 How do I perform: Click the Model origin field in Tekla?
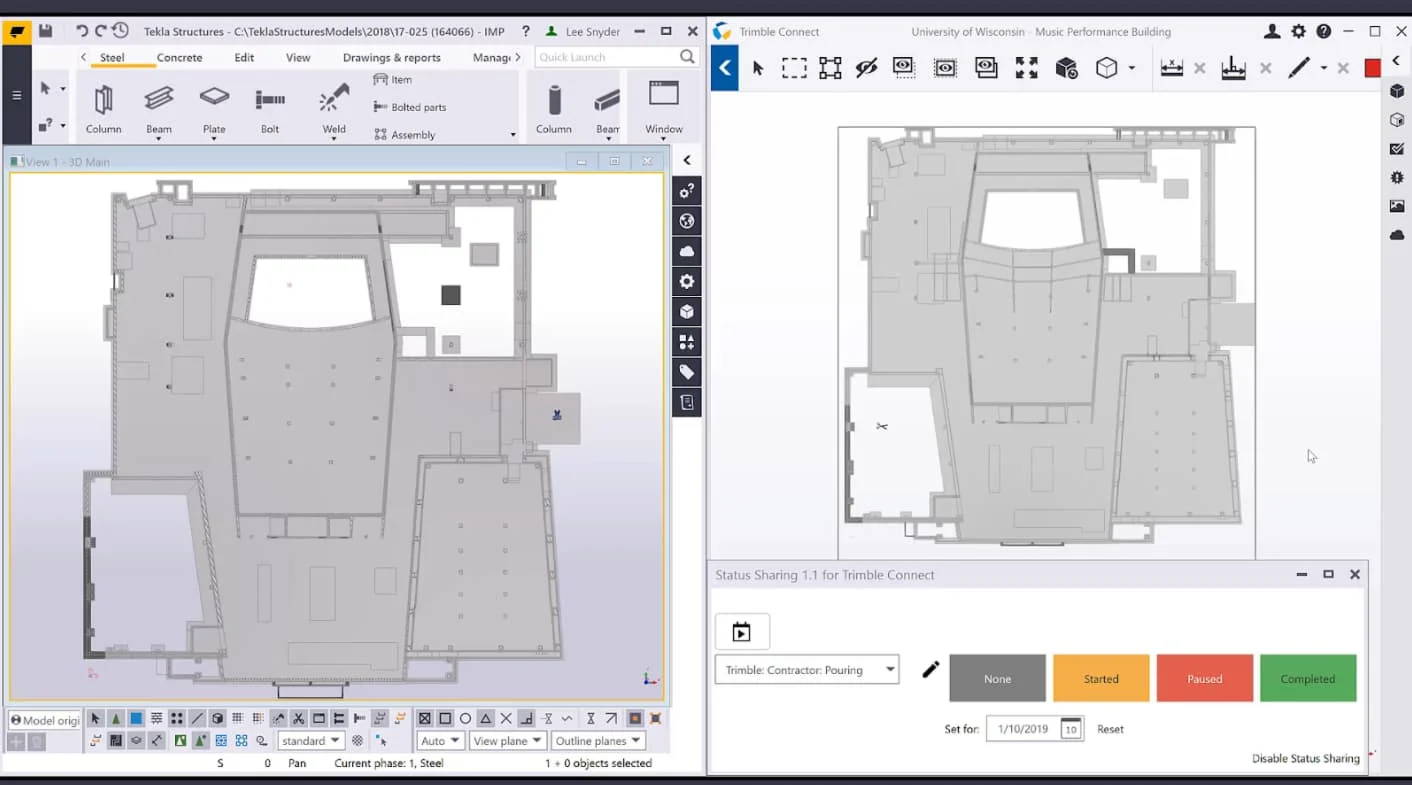tap(44, 720)
